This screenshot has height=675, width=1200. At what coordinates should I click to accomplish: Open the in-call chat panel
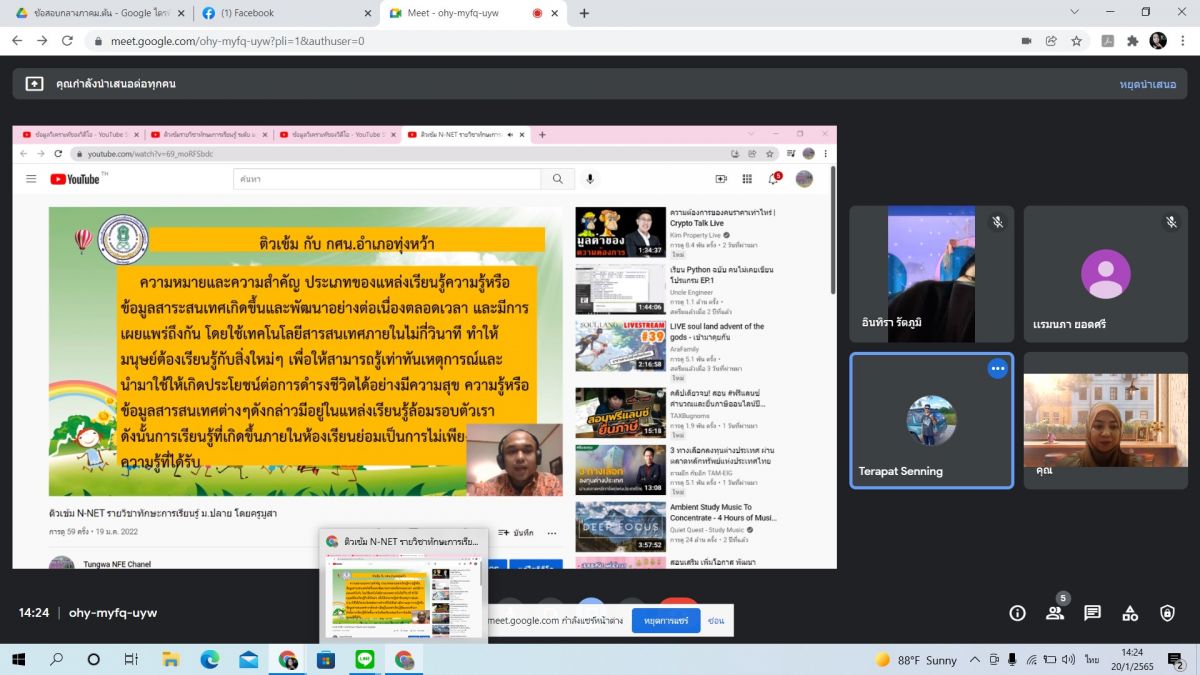click(1092, 613)
